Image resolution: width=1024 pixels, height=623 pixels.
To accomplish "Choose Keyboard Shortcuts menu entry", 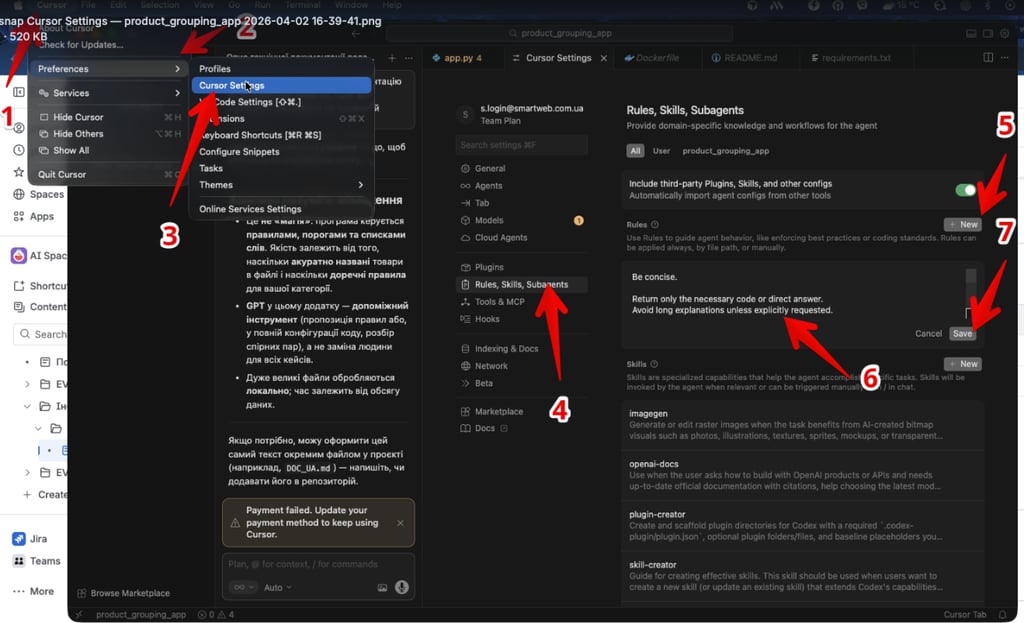I will coord(281,135).
